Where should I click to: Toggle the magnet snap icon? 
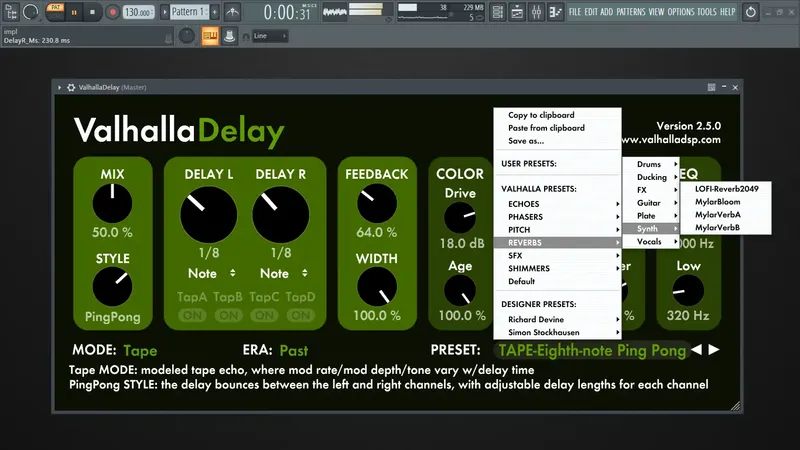tap(246, 36)
